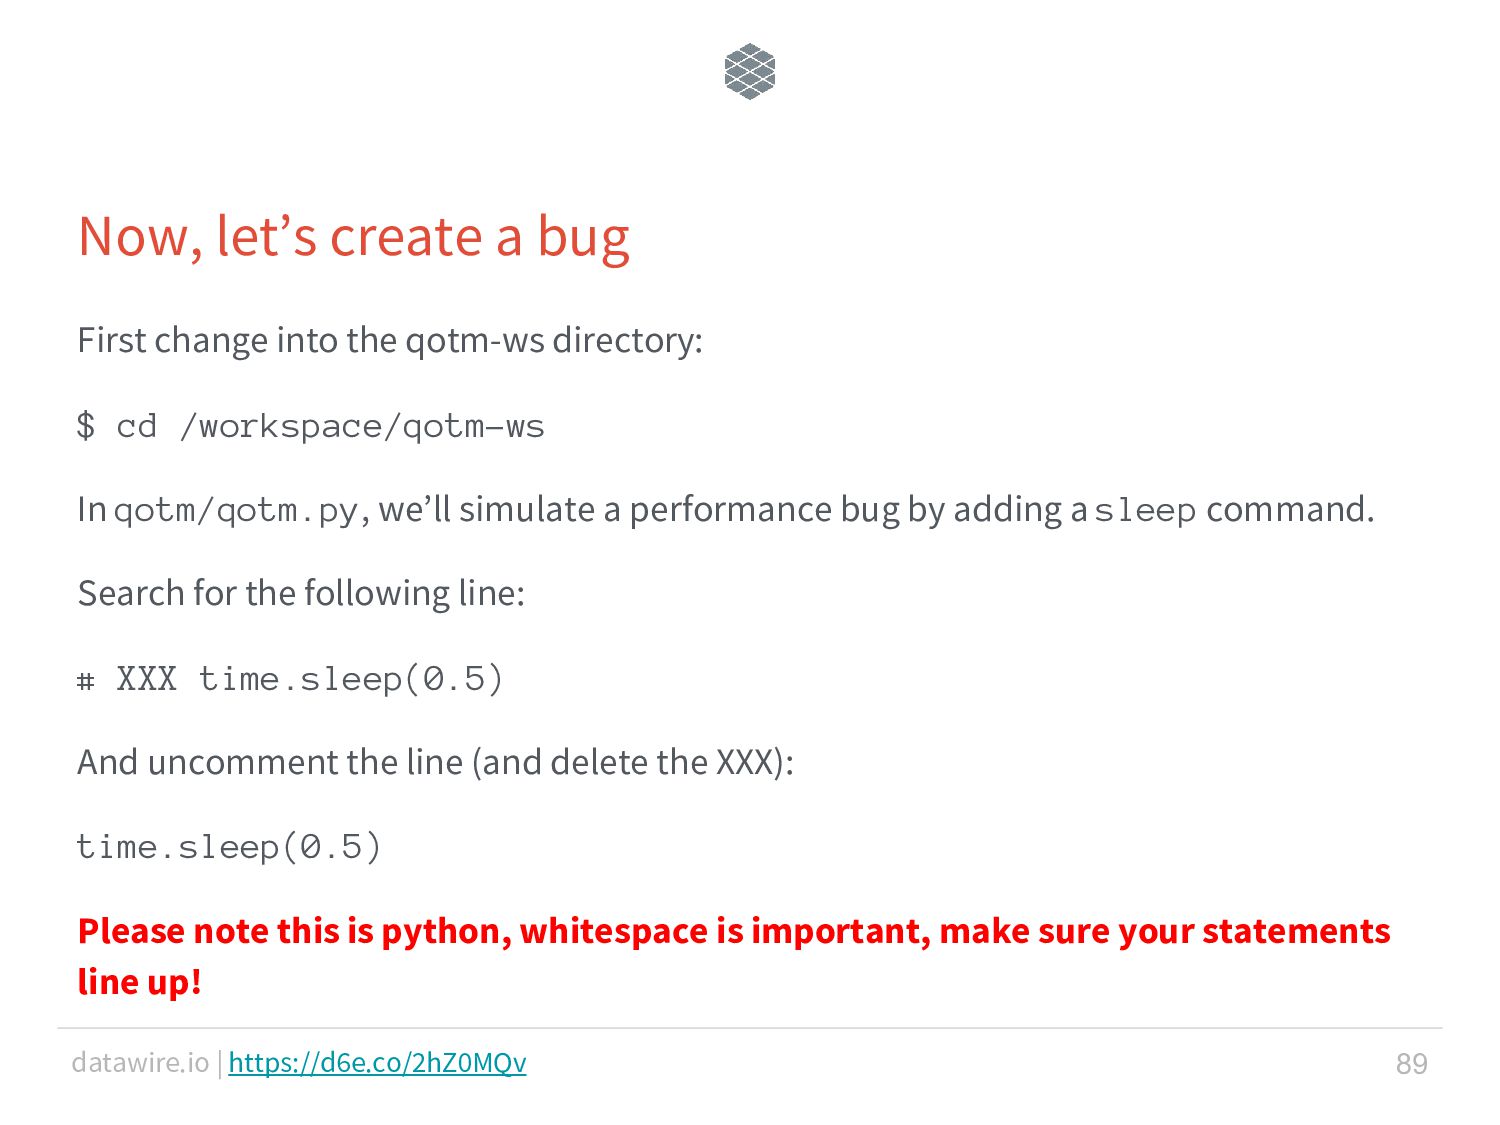This screenshot has width=1500, height=1125.
Task: Select the uncommented time.sleep(0.5) line
Action: point(229,848)
